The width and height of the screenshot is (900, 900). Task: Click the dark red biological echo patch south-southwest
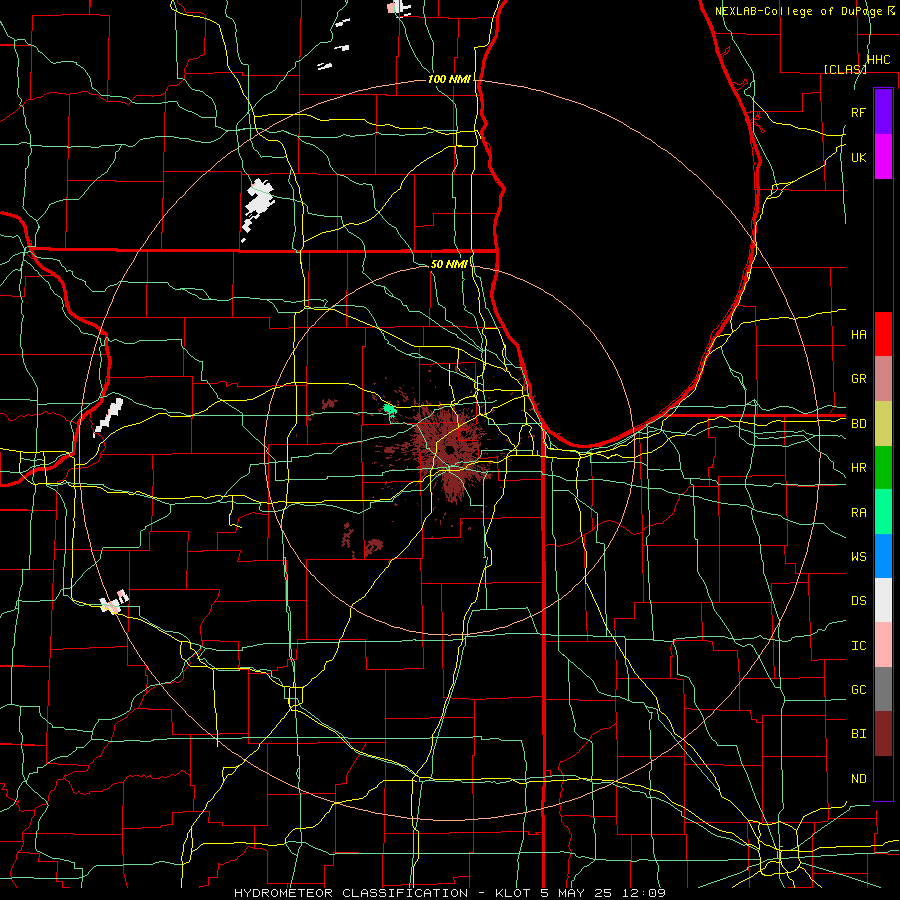coord(374,546)
